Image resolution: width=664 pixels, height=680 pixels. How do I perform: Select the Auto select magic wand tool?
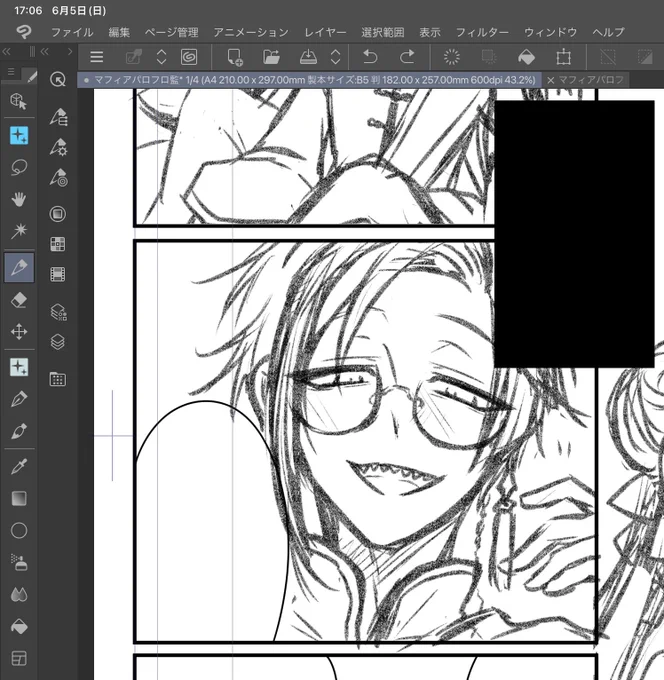pyautogui.click(x=19, y=231)
